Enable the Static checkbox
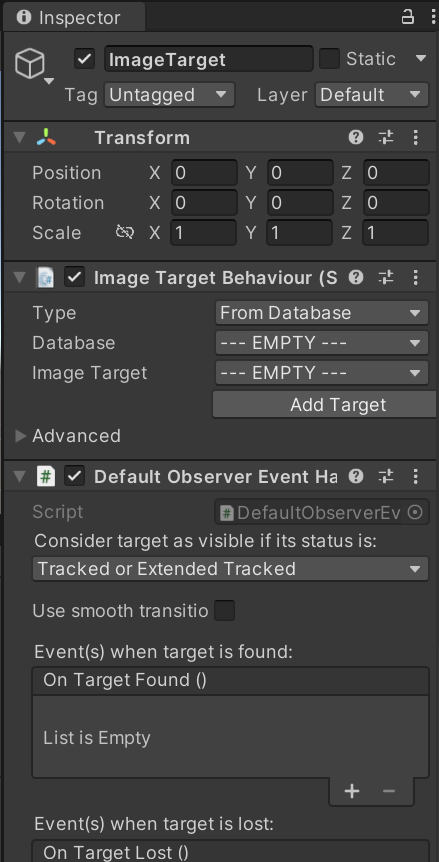This screenshot has width=439, height=862. pyautogui.click(x=329, y=59)
